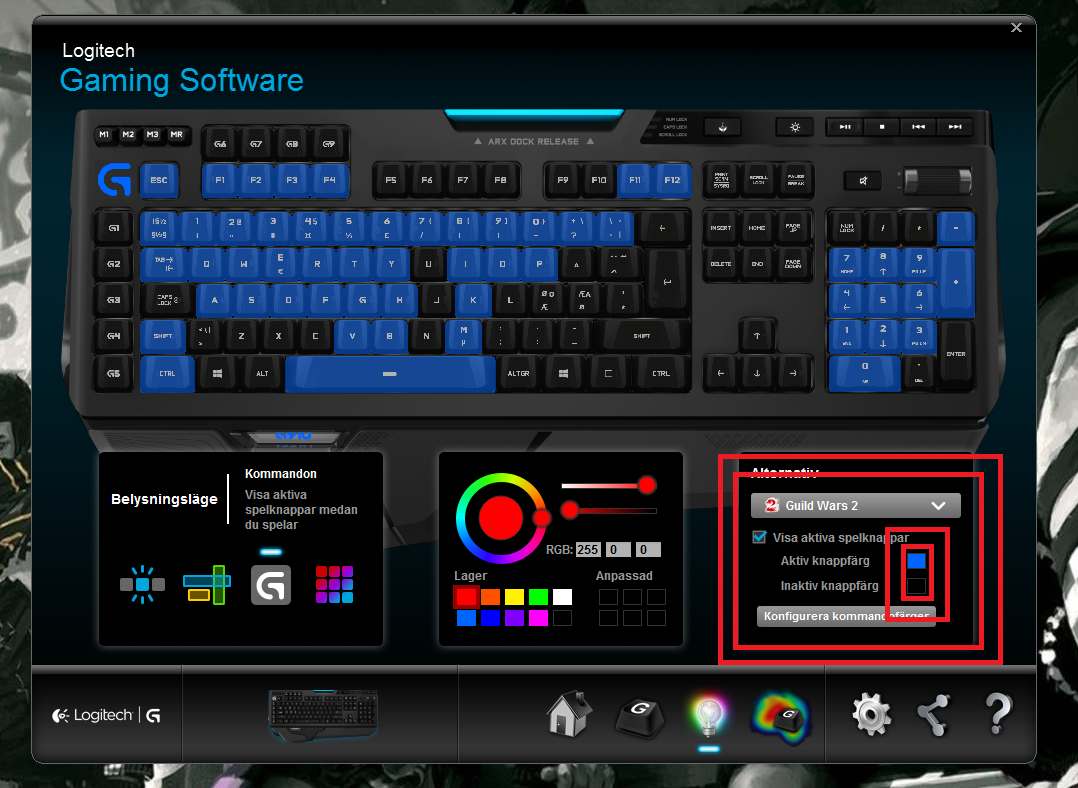Select the first empty Anpassad custom swatch
Viewport: 1078px width, 788px height.
click(x=608, y=596)
